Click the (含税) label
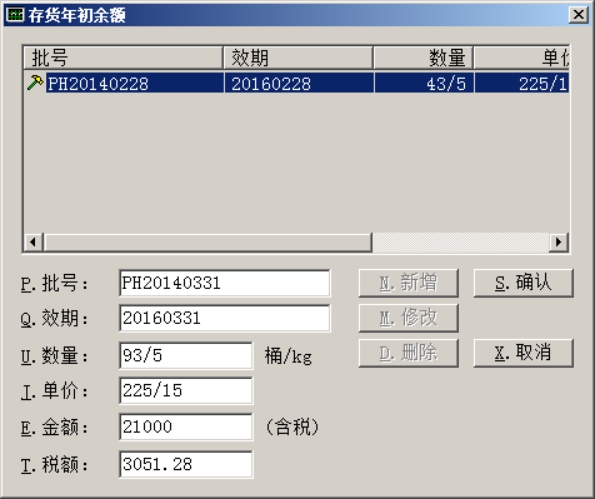The width and height of the screenshot is (595, 499). point(292,427)
